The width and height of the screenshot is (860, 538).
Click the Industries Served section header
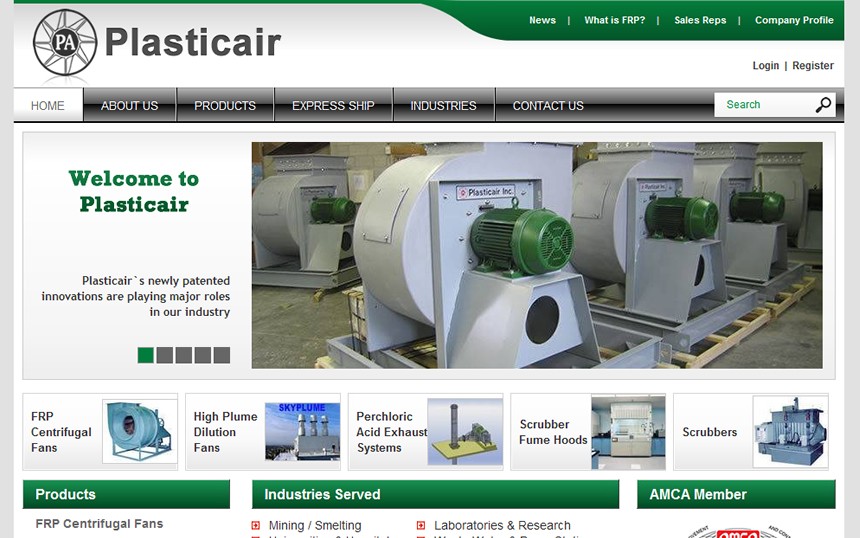(x=435, y=494)
